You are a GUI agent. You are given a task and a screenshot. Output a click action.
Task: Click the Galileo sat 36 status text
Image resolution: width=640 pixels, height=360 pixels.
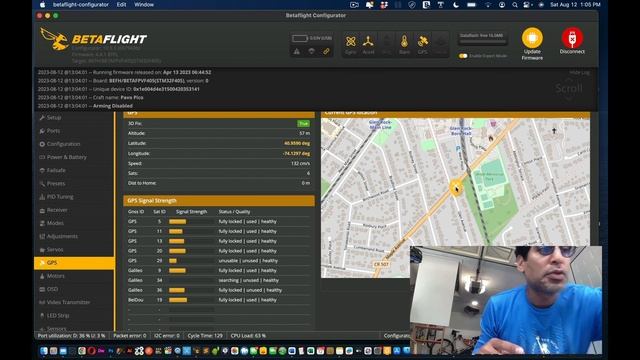(x=250, y=290)
